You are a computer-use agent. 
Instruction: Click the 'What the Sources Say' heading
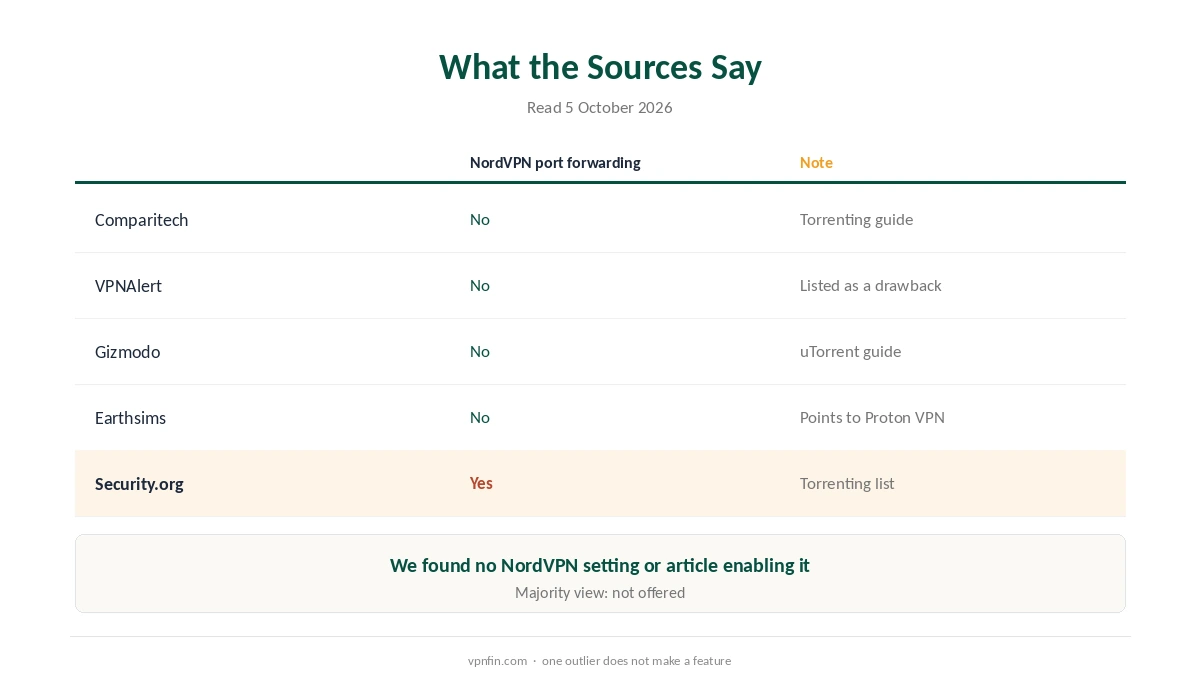pos(600,67)
